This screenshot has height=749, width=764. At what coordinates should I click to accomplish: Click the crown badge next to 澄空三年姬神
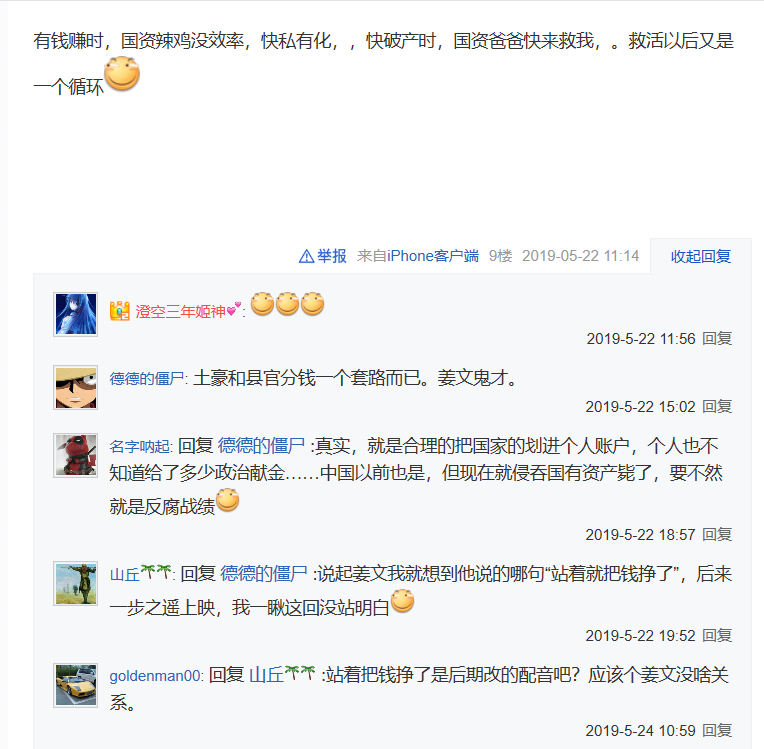[119, 311]
